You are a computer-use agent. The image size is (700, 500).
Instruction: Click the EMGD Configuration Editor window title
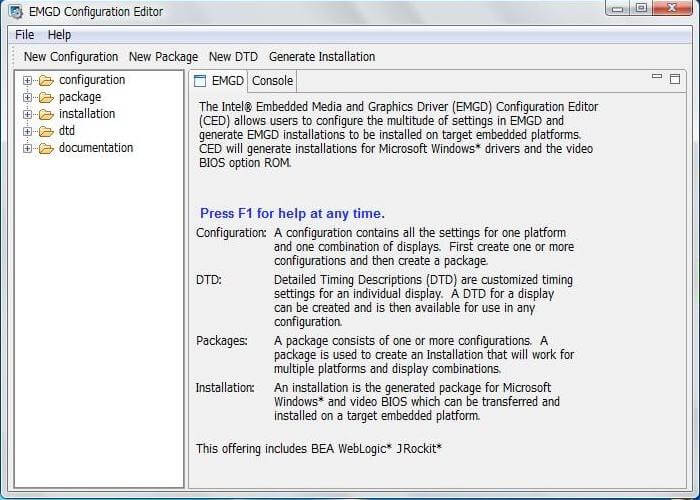pos(96,12)
